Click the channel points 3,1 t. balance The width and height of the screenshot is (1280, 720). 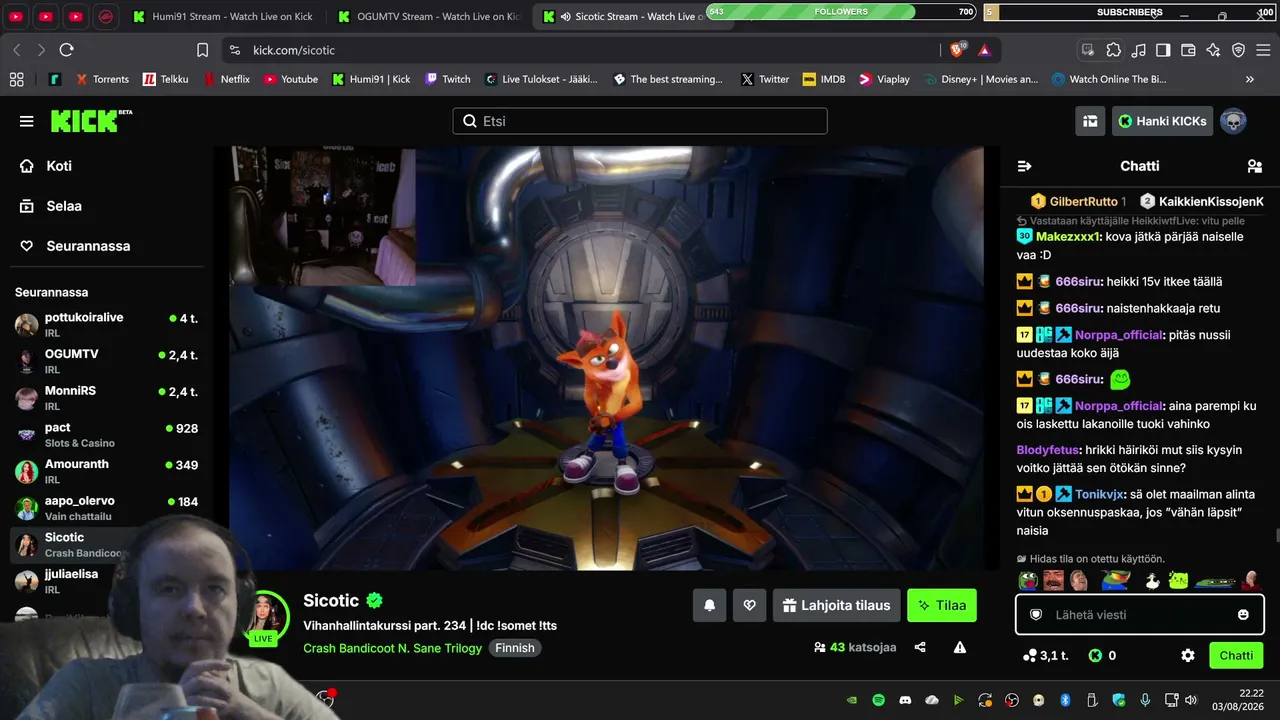click(1045, 656)
